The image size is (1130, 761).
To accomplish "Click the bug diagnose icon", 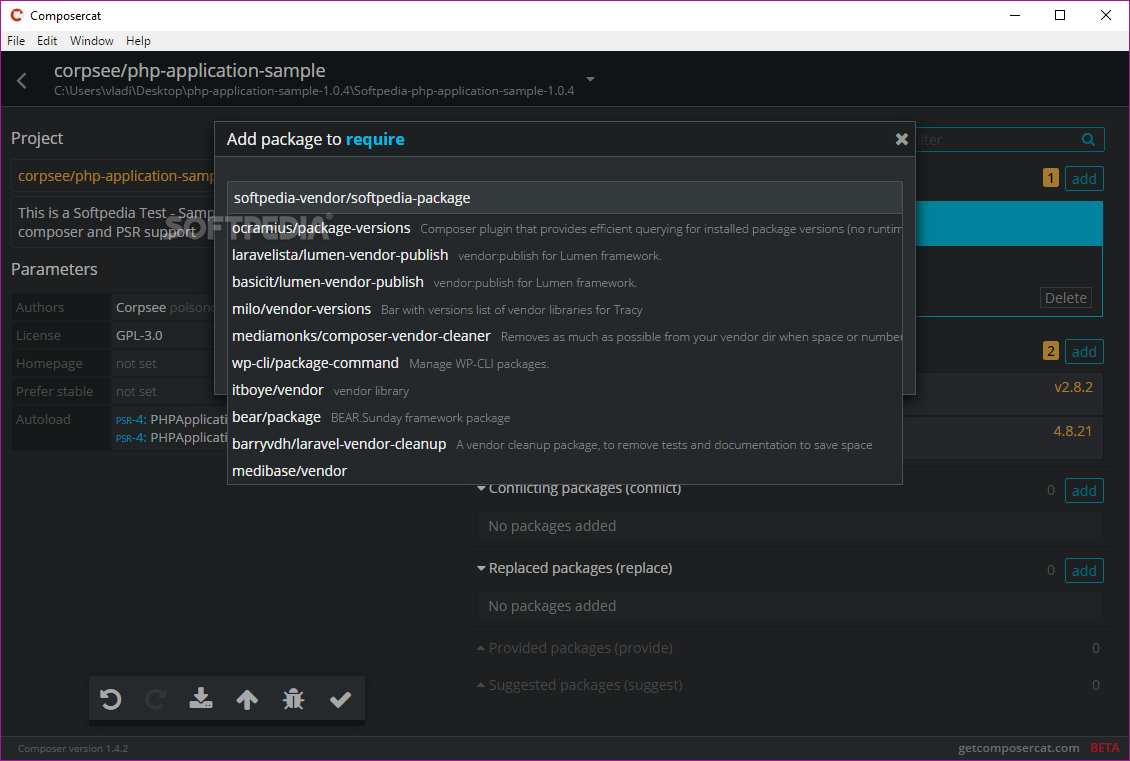I will 293,699.
